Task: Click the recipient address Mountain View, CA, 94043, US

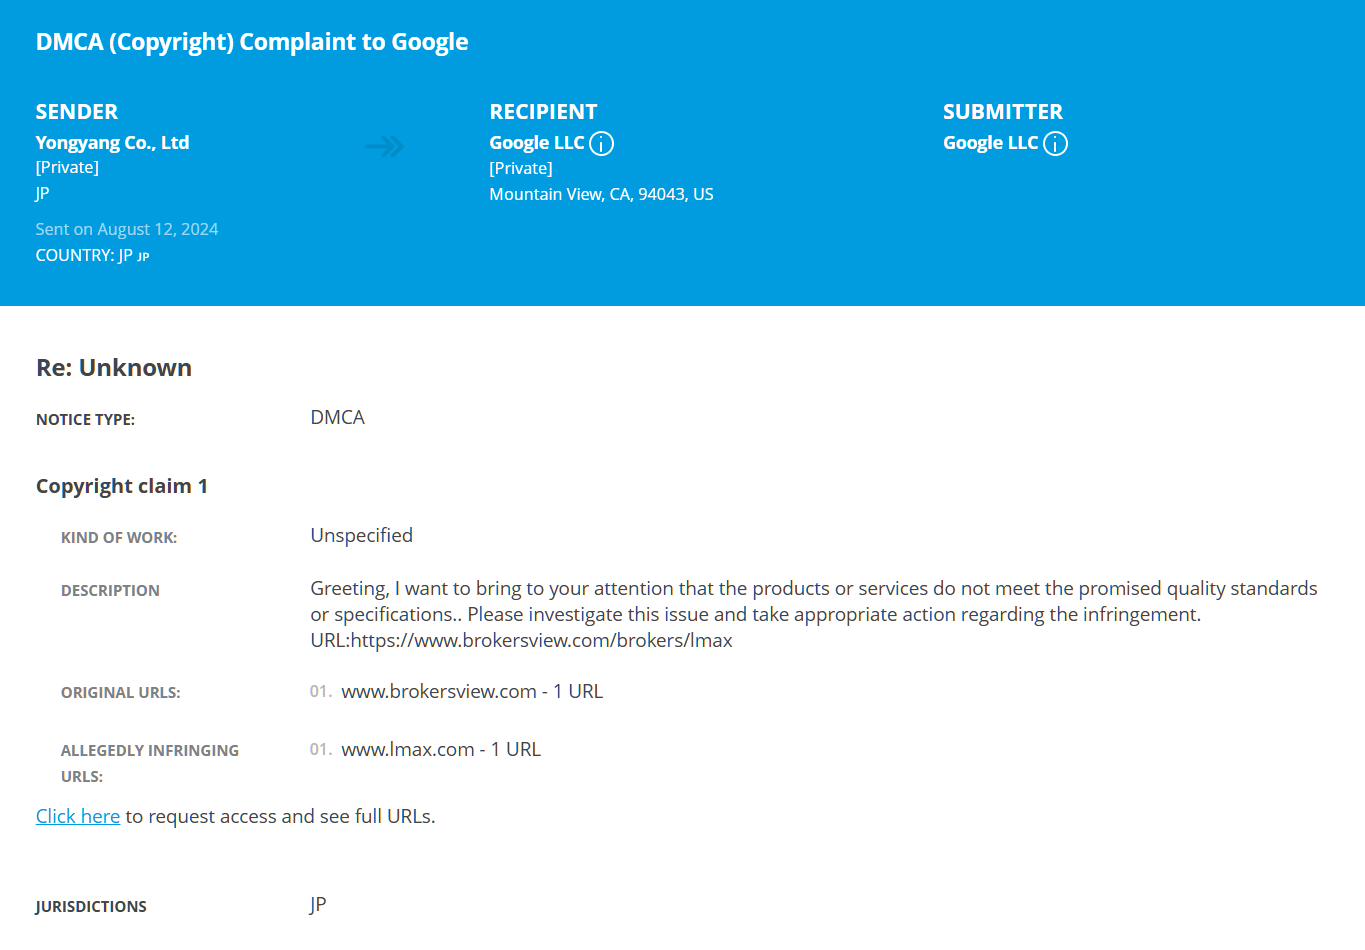Action: click(601, 194)
